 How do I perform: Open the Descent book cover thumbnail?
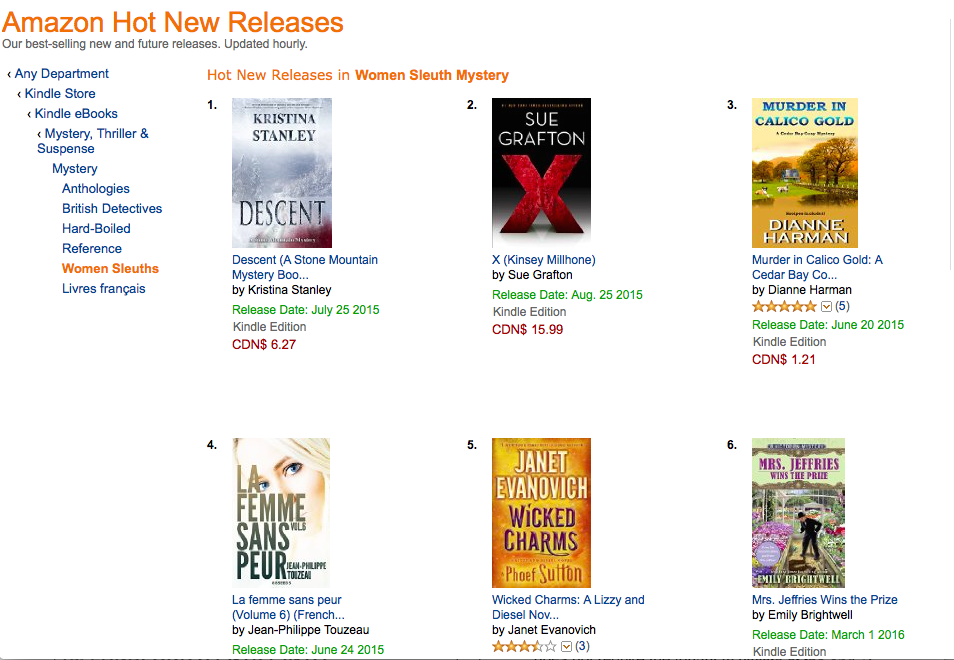tap(282, 173)
